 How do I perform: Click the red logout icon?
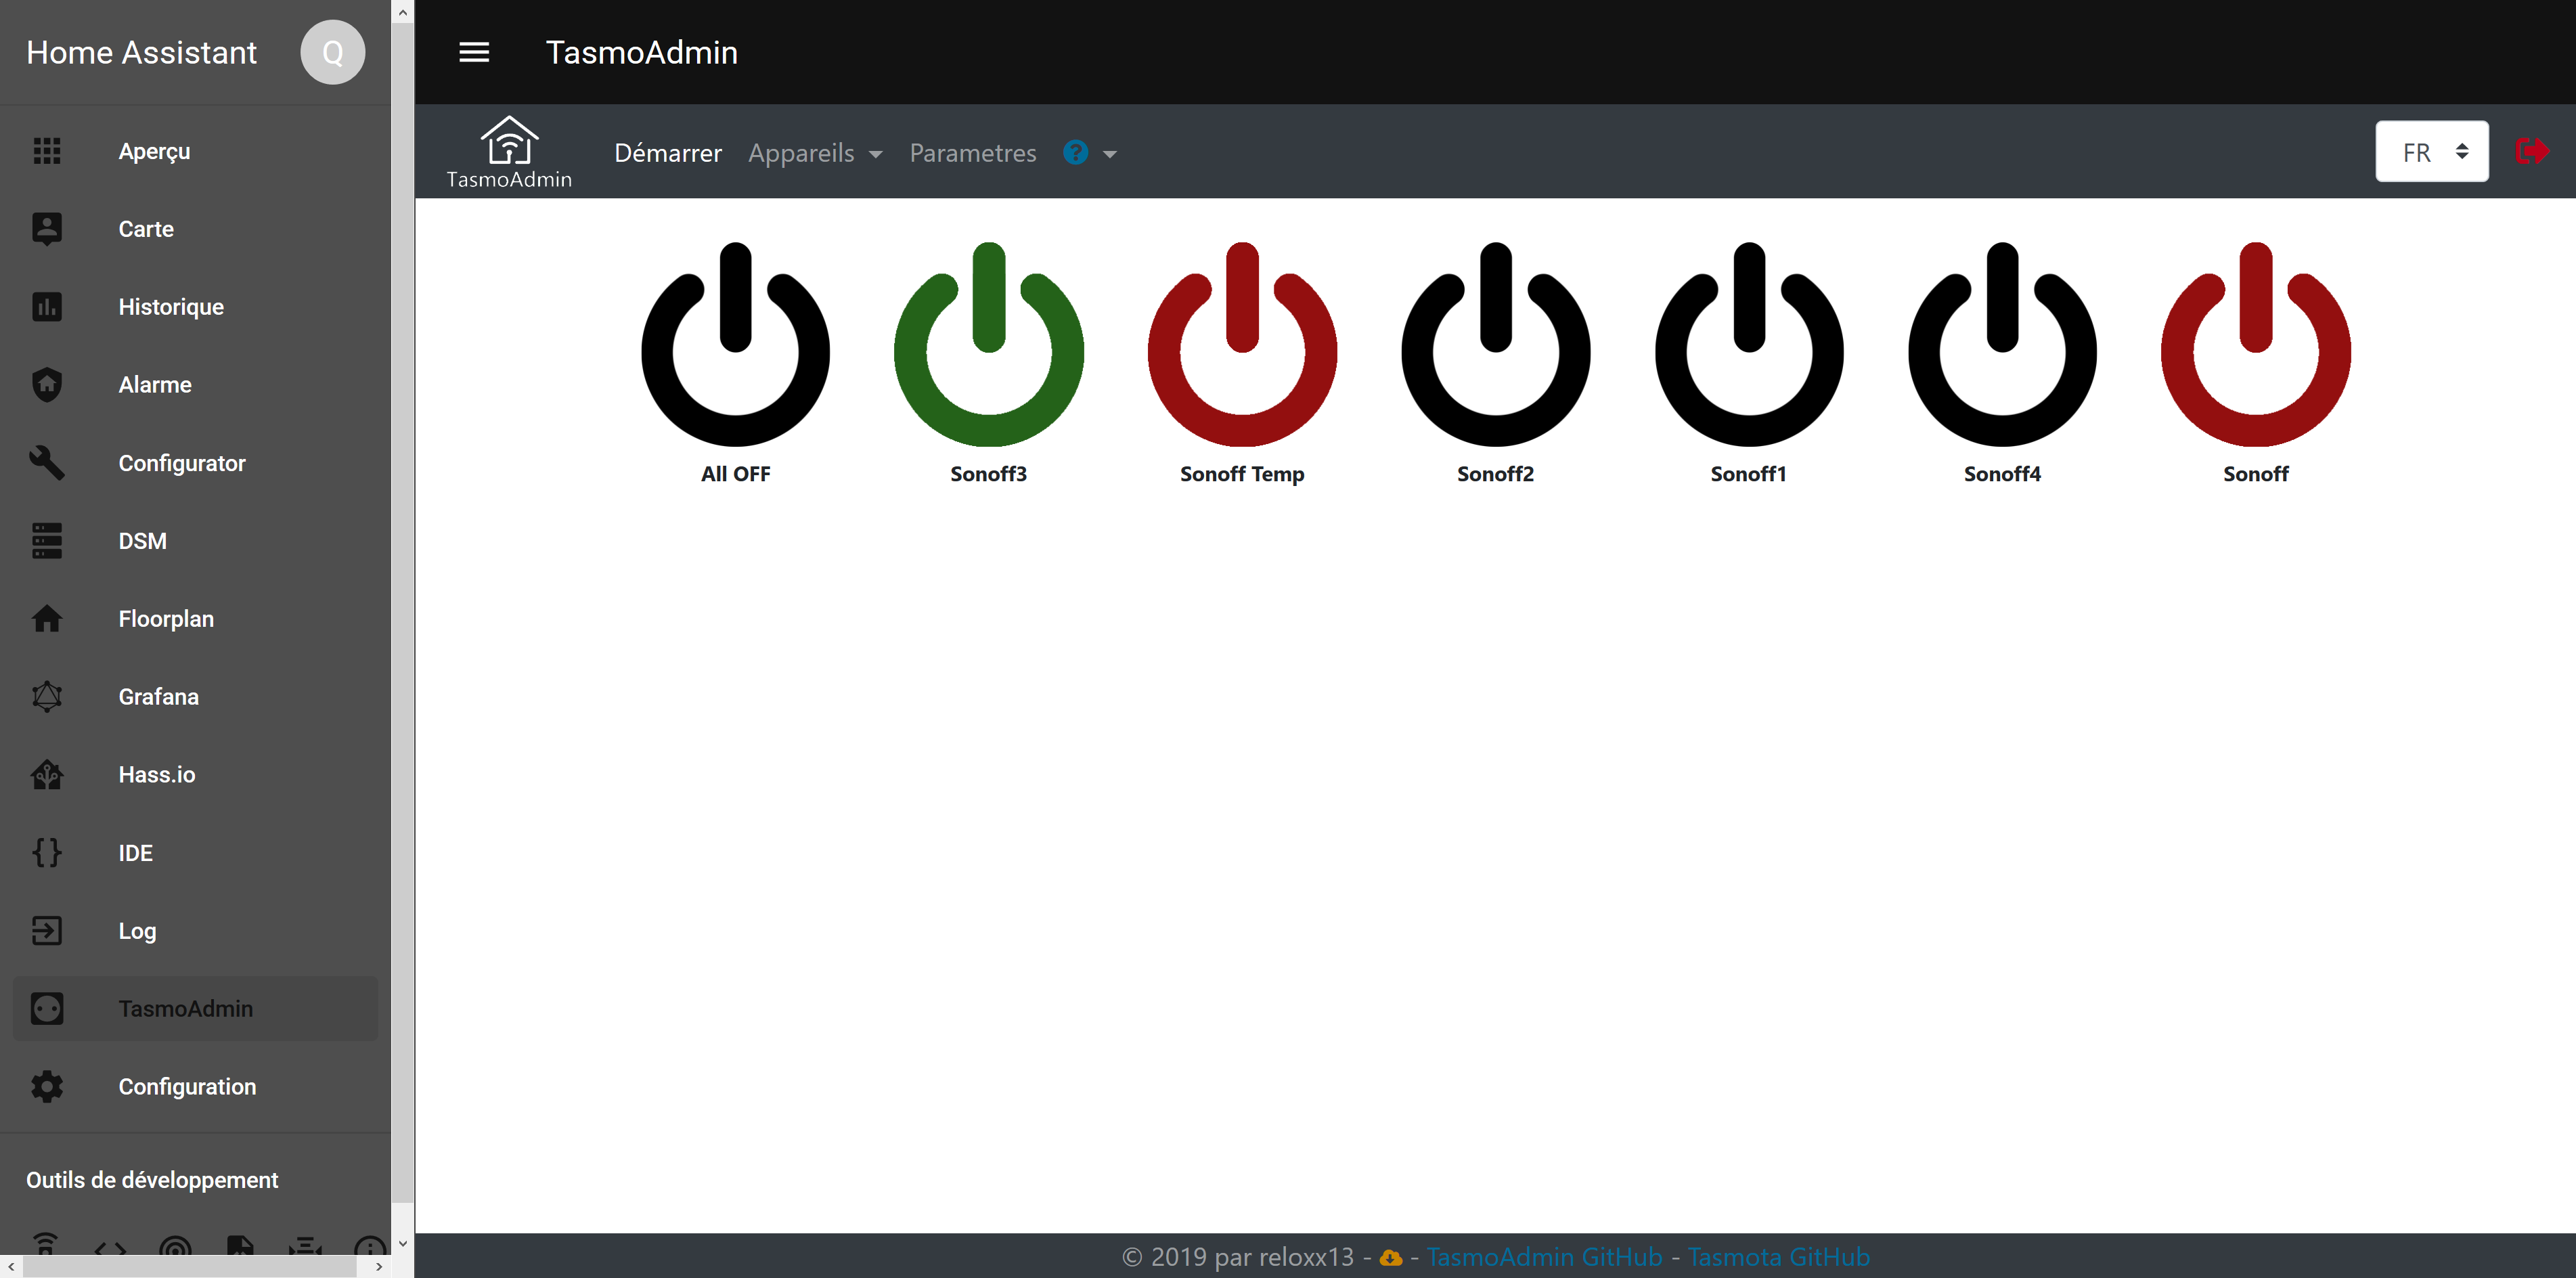(2531, 152)
